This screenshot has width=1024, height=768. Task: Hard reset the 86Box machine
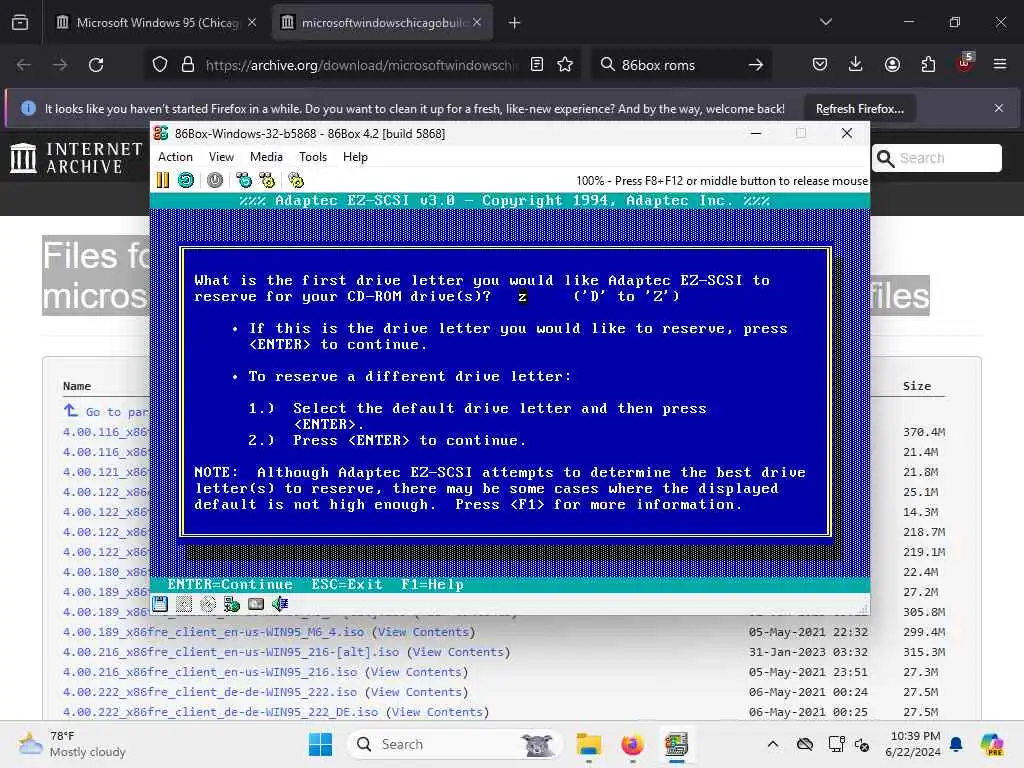coord(186,180)
